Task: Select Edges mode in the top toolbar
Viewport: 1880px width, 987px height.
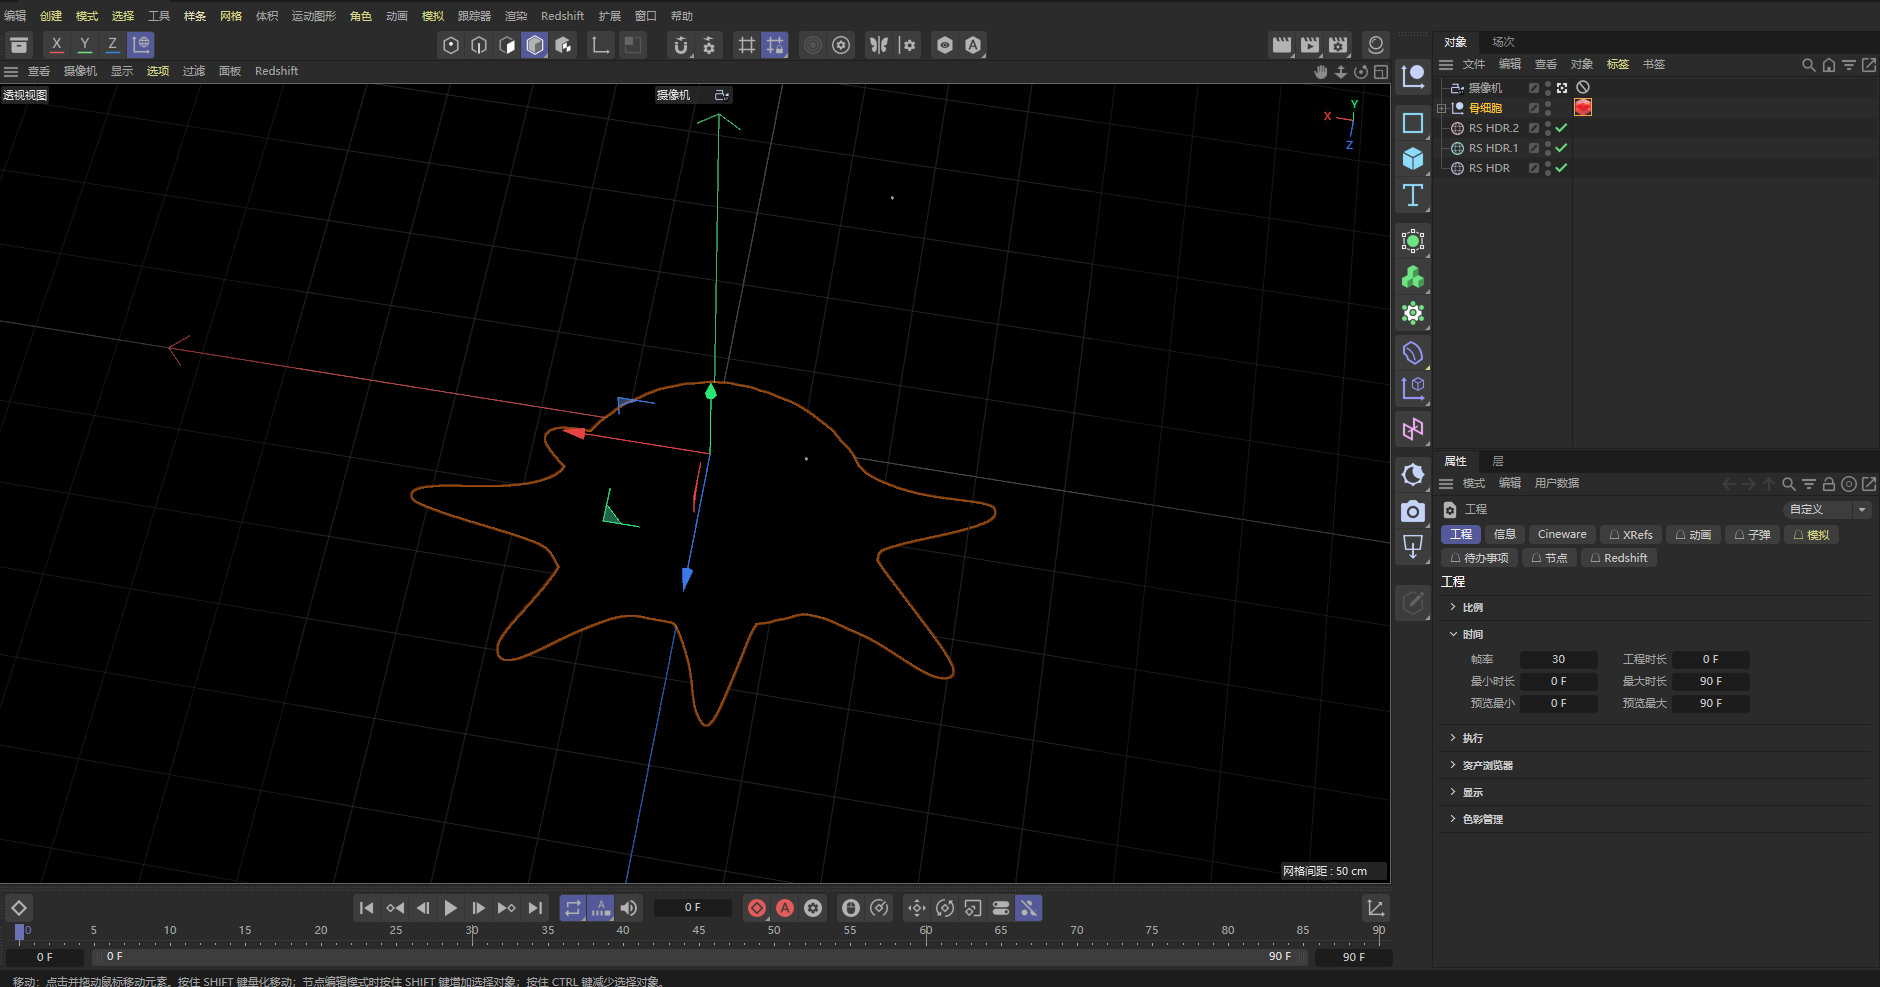Action: [x=479, y=45]
